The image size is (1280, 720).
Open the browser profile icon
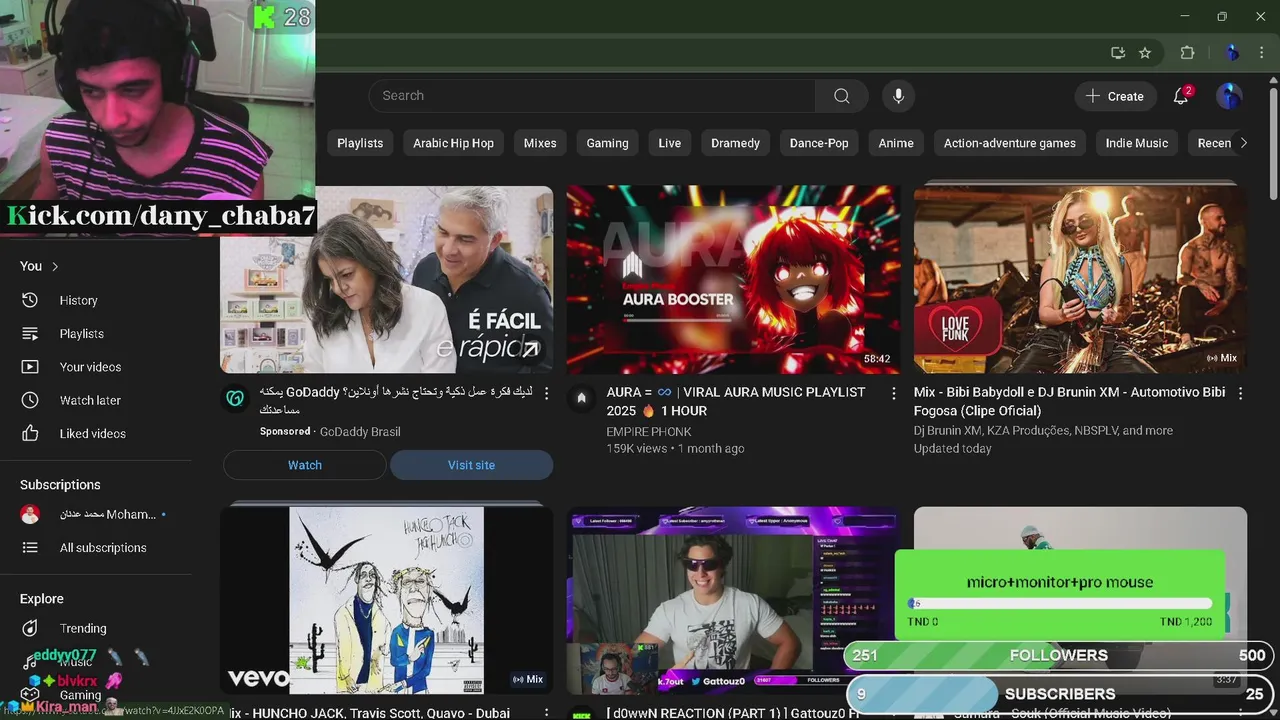click(x=1232, y=53)
